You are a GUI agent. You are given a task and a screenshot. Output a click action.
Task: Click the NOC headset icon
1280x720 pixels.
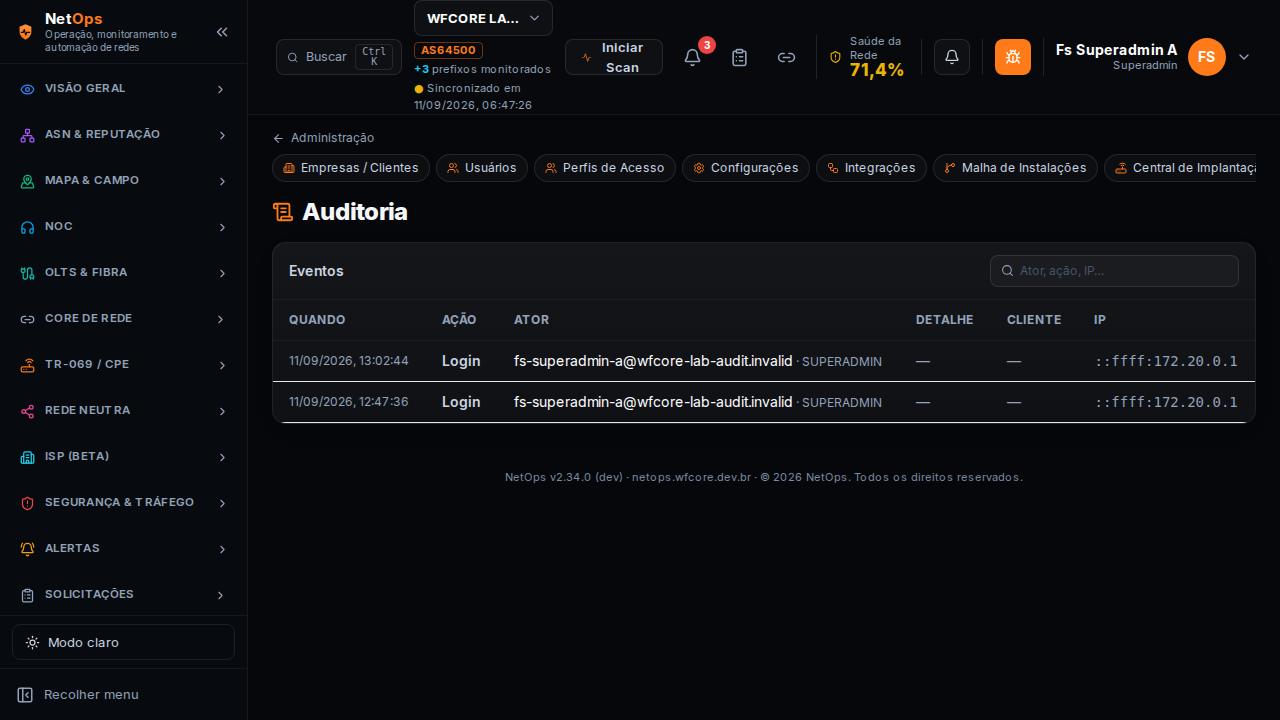27,227
